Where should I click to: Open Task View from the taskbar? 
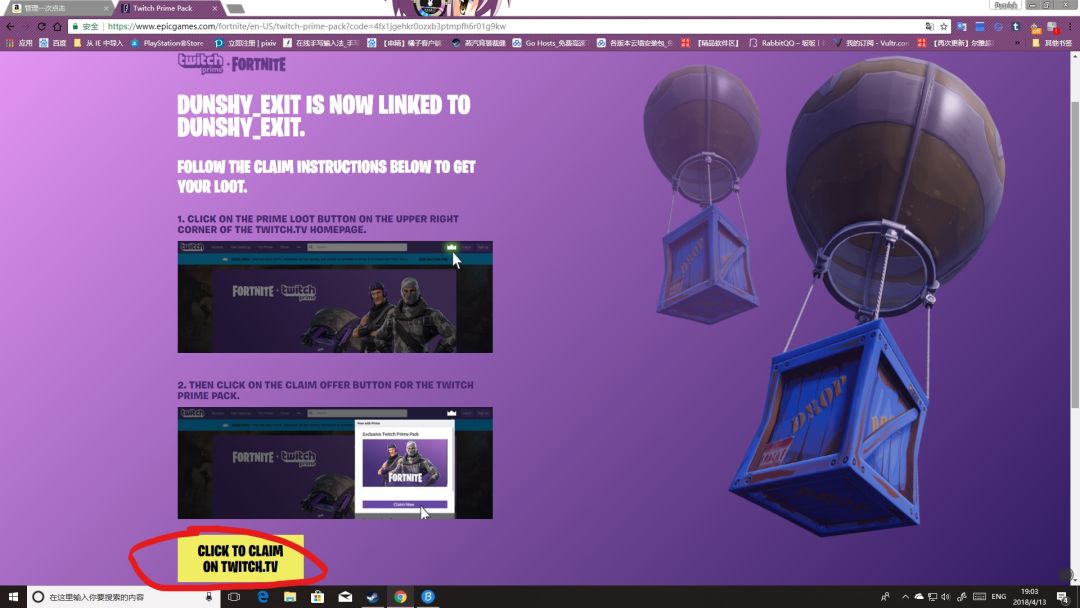pyautogui.click(x=234, y=597)
